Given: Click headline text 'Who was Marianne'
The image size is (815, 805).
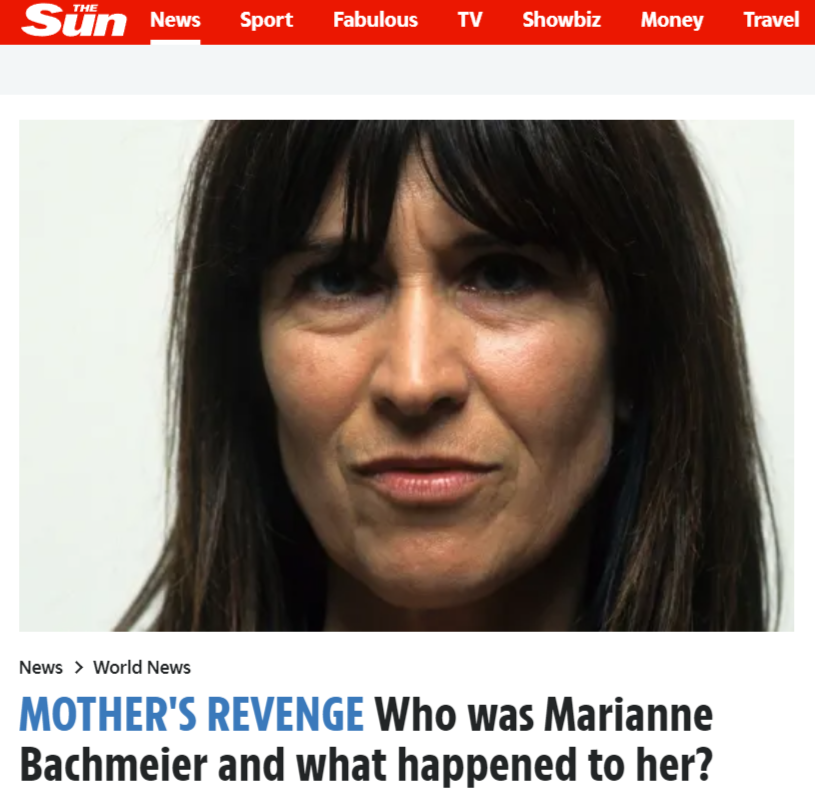Looking at the screenshot, I should pos(544,716).
